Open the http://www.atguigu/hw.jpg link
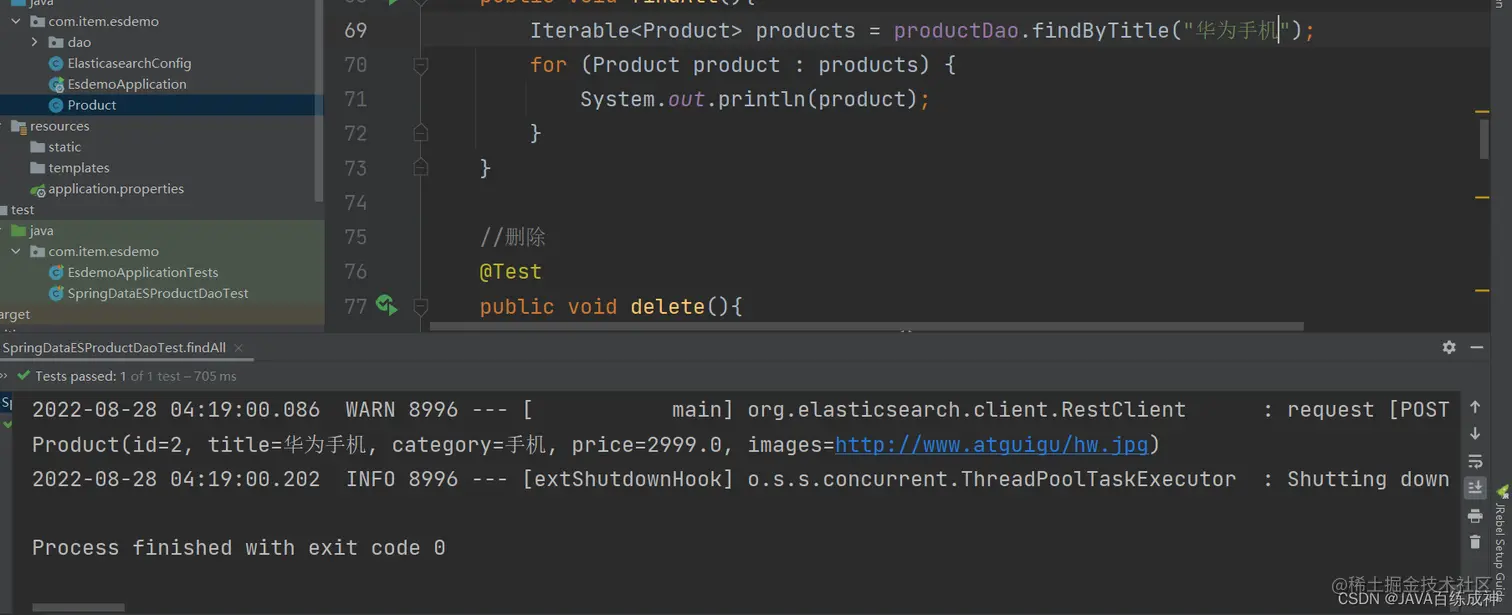 pos(992,444)
